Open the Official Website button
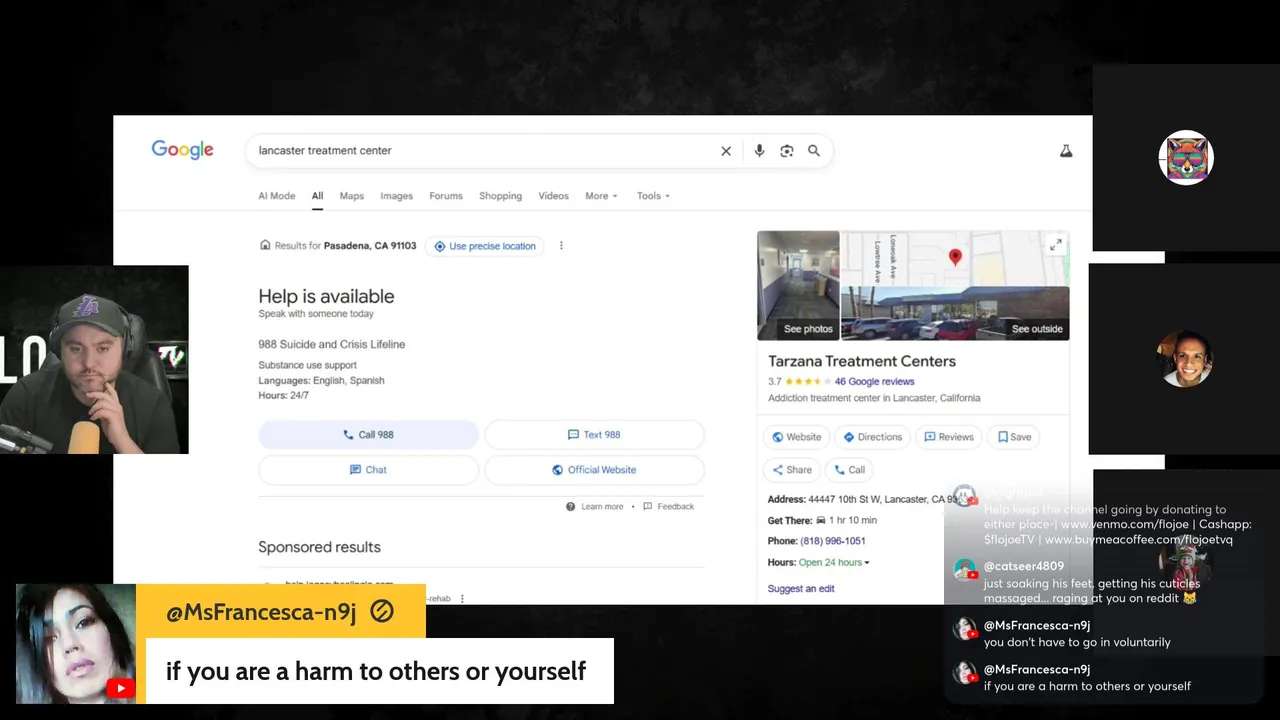This screenshot has width=1280, height=720. 594,470
